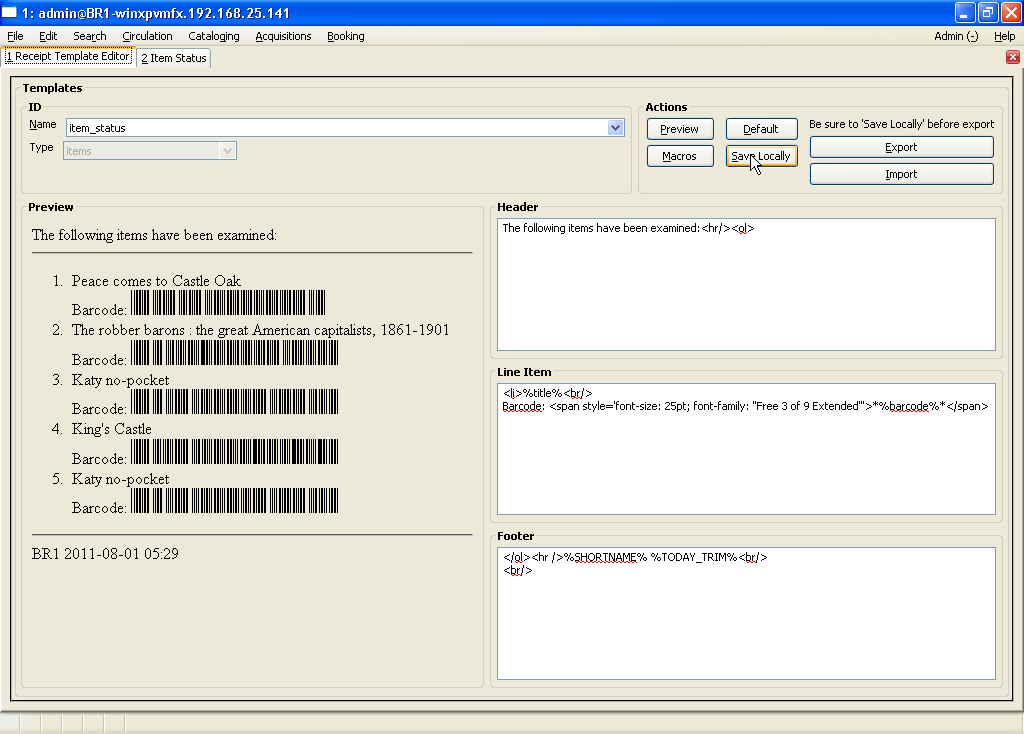Viewport: 1024px width, 734px height.
Task: Open the Cataloging menu
Action: [x=214, y=36]
